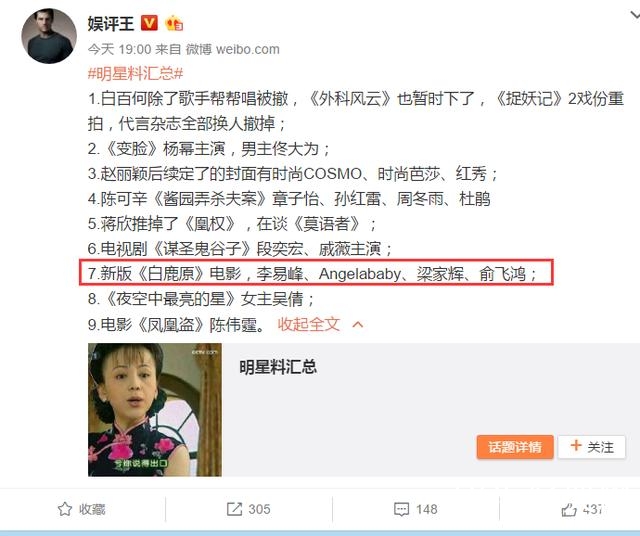This screenshot has height=536, width=640.
Task: Click 收起全文 to collapse text
Action: 309,325
